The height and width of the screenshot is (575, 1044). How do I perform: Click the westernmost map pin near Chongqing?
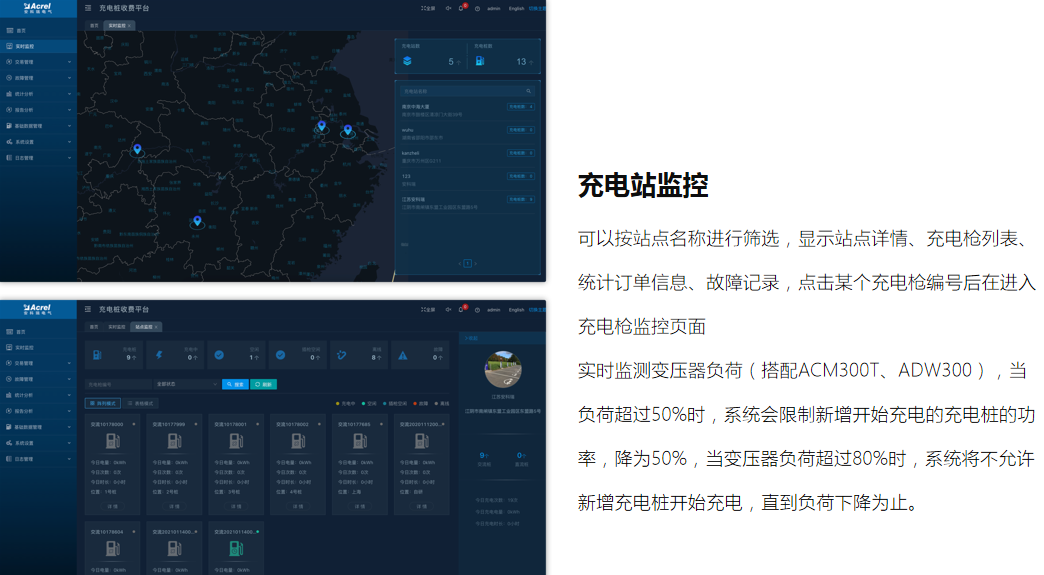tap(137, 149)
